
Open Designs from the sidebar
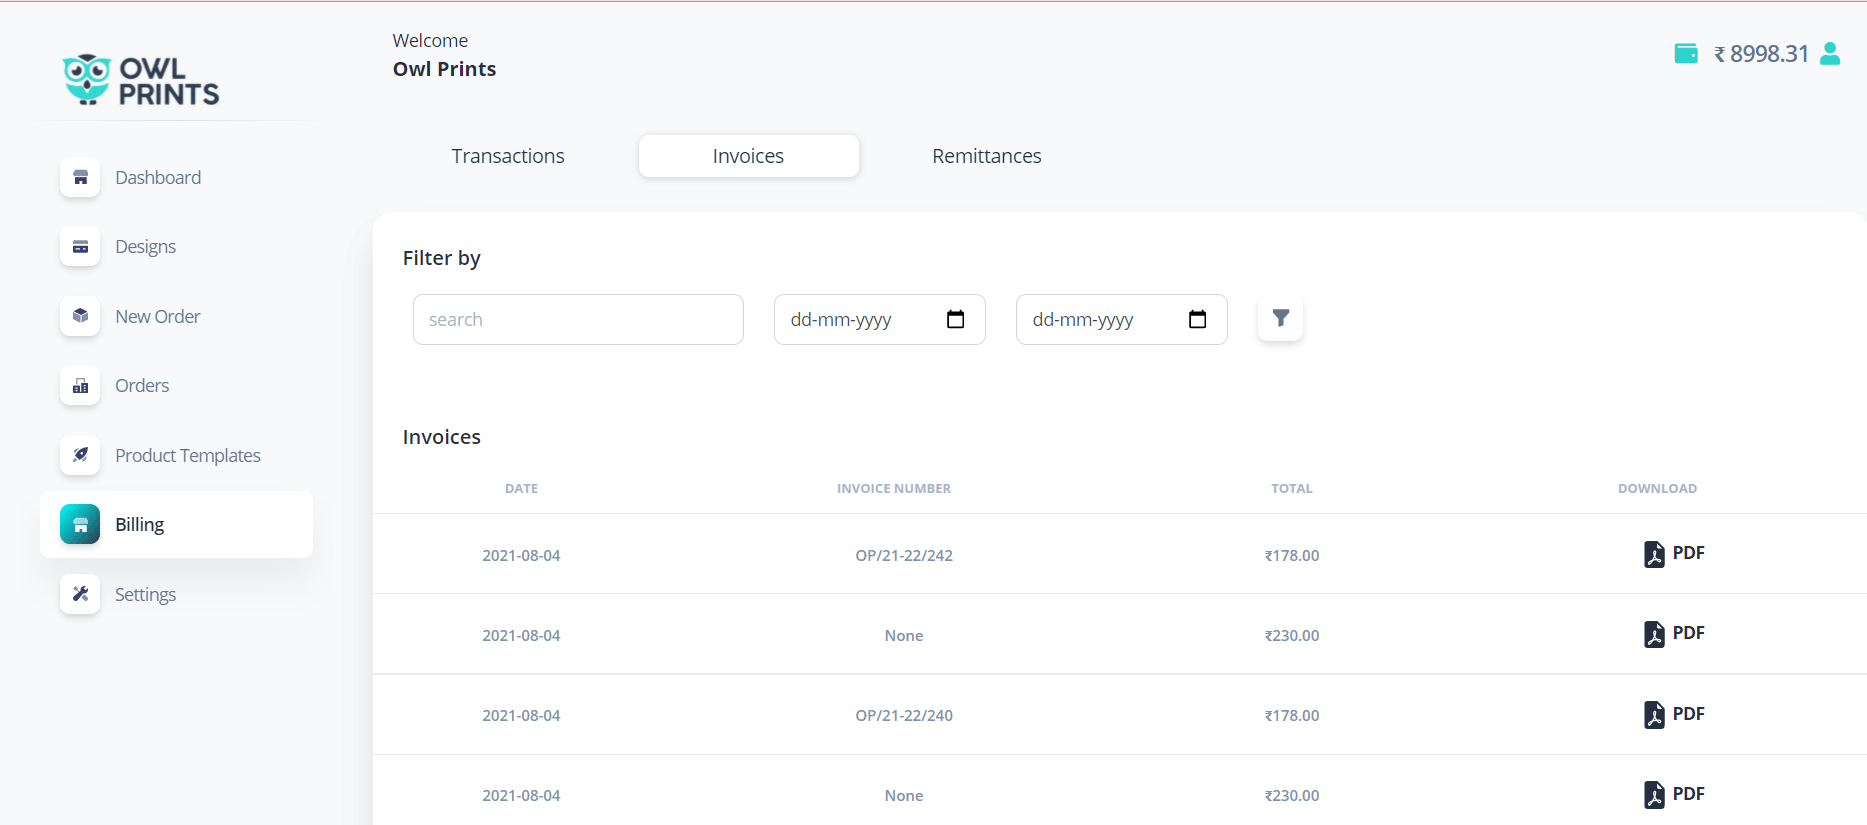pyautogui.click(x=145, y=246)
